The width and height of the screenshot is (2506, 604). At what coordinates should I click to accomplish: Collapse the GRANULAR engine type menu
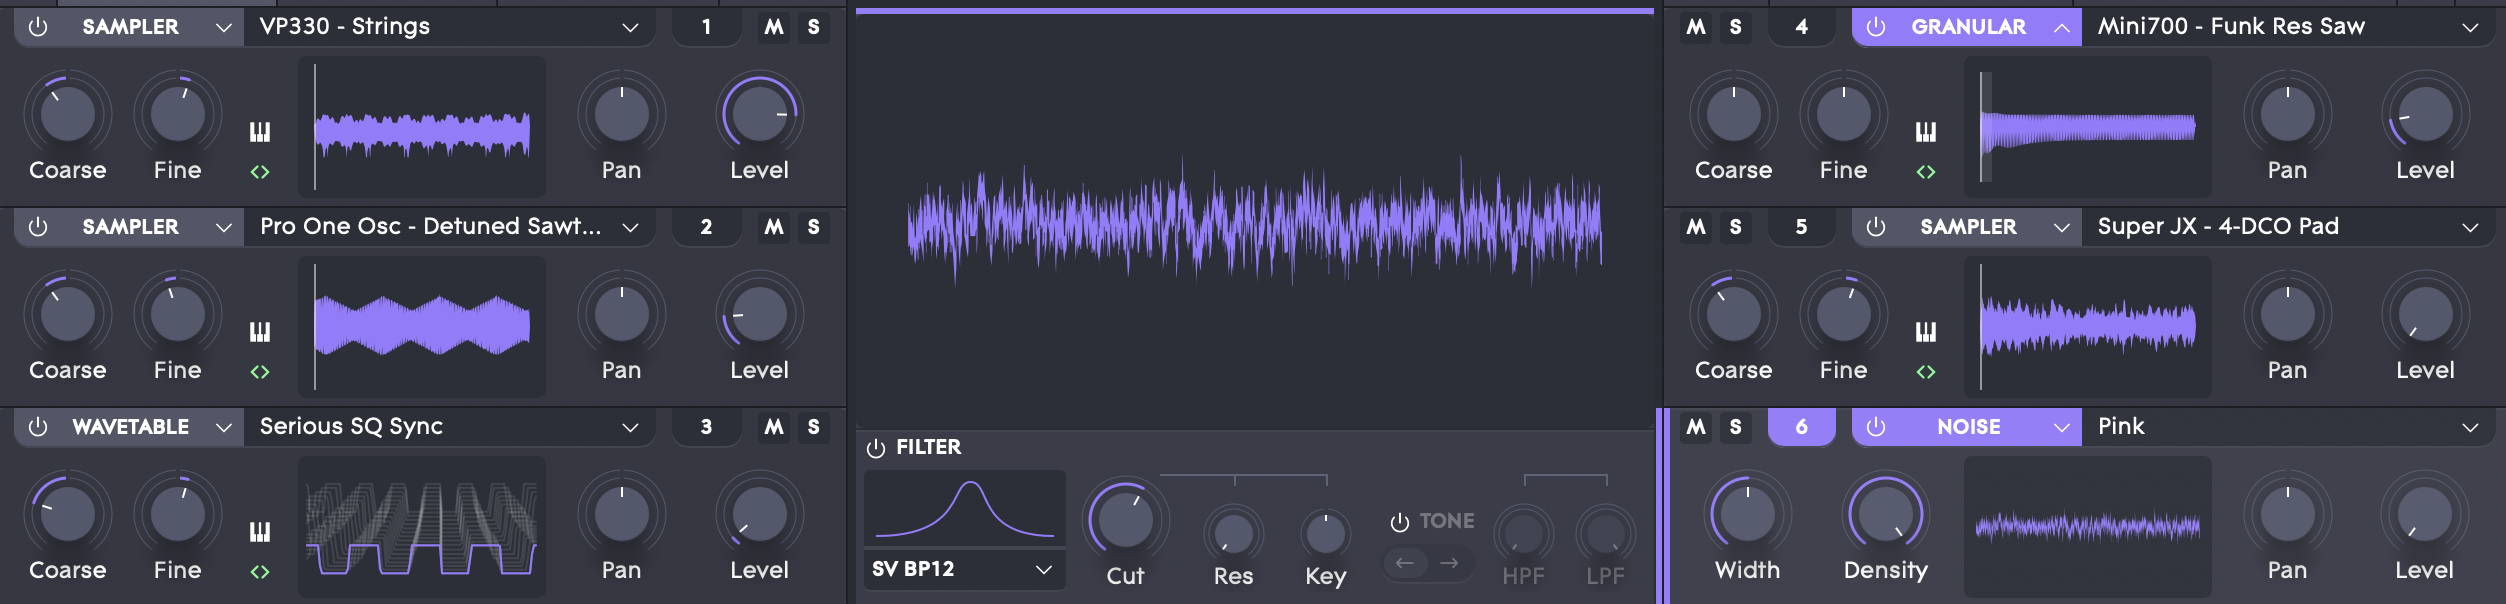[2062, 28]
